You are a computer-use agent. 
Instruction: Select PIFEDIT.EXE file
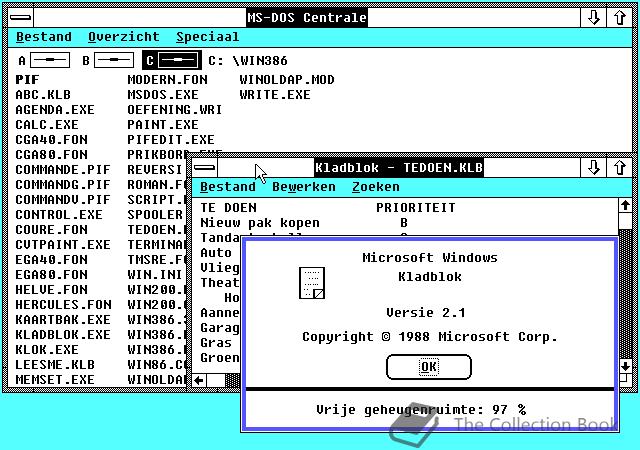(171, 140)
